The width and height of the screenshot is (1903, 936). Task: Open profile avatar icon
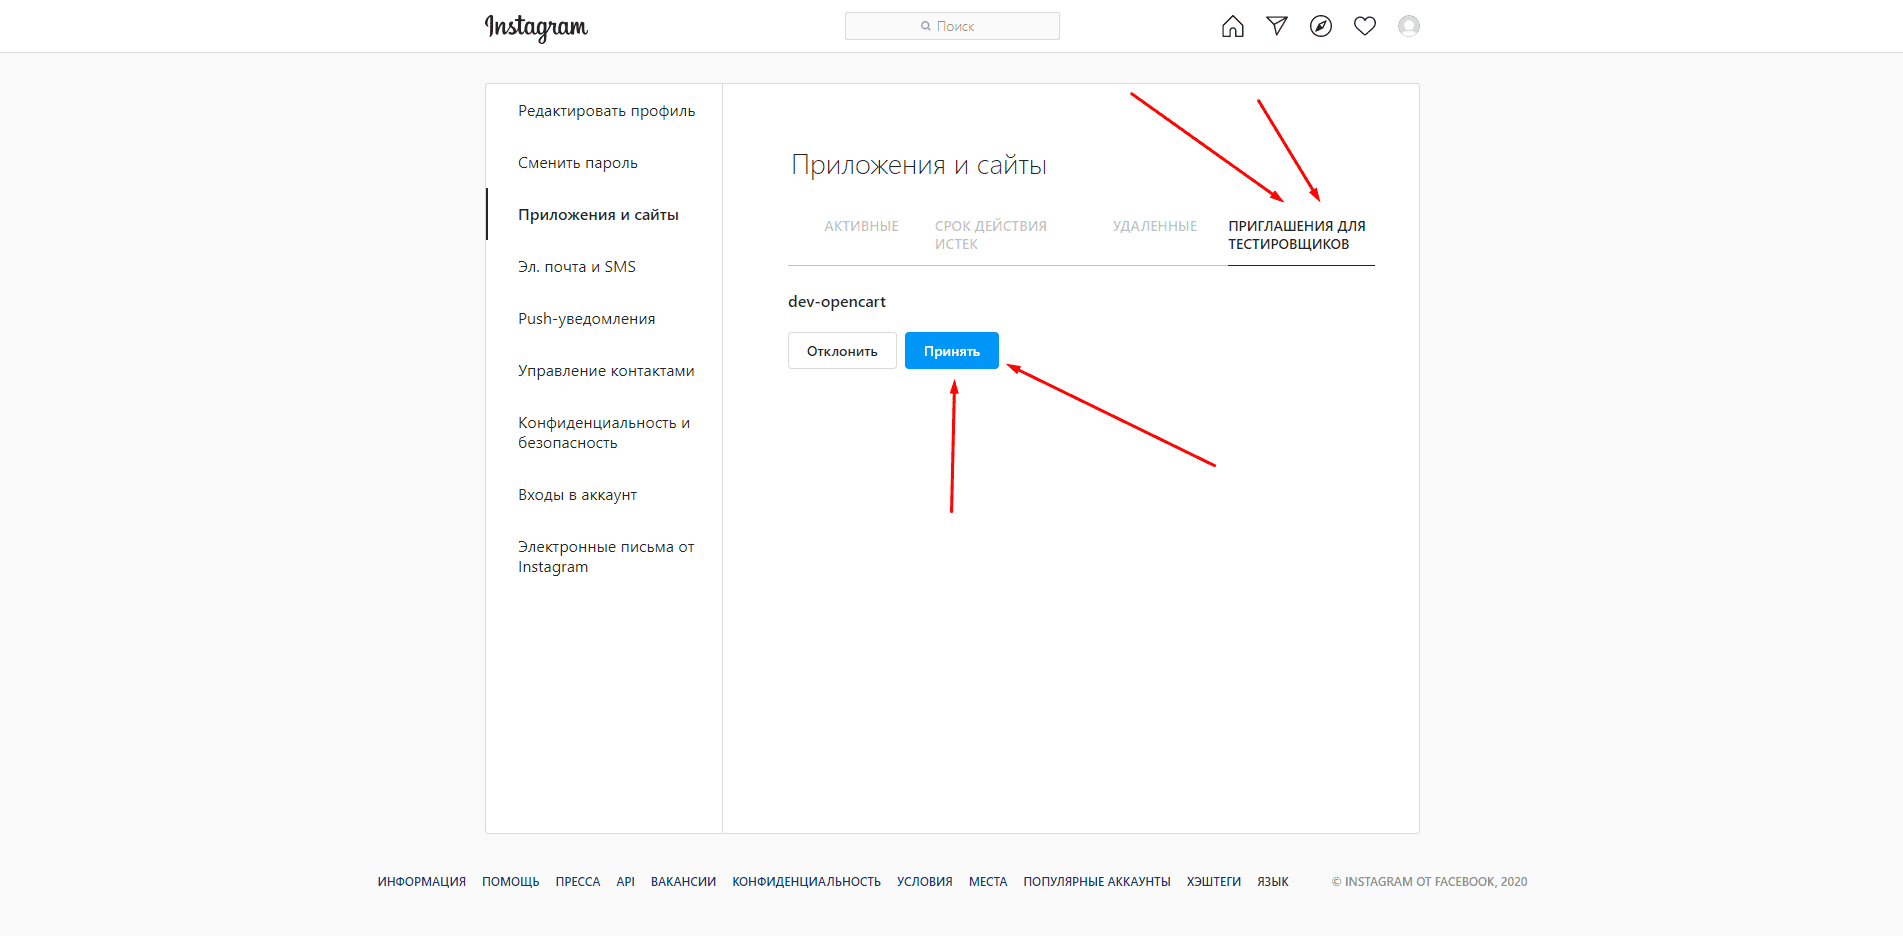1409,26
